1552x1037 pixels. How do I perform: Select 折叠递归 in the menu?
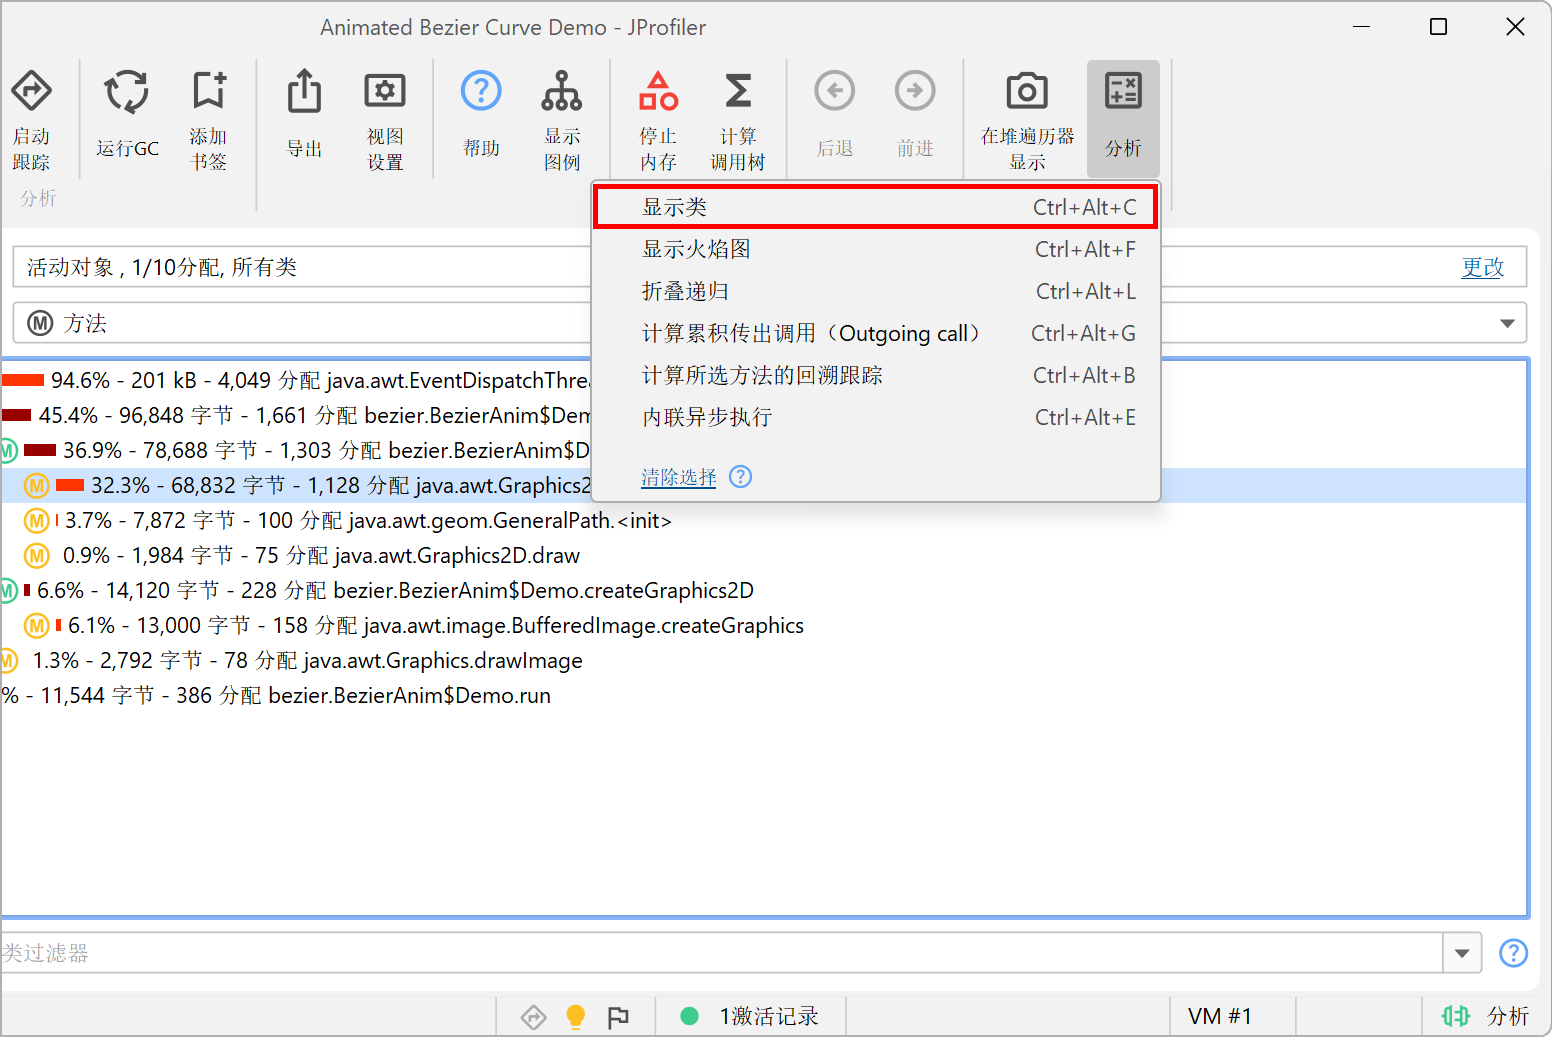875,291
